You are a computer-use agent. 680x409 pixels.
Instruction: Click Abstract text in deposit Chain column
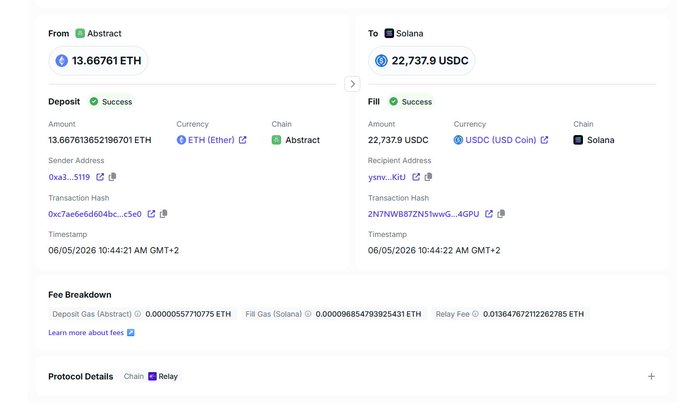302,140
